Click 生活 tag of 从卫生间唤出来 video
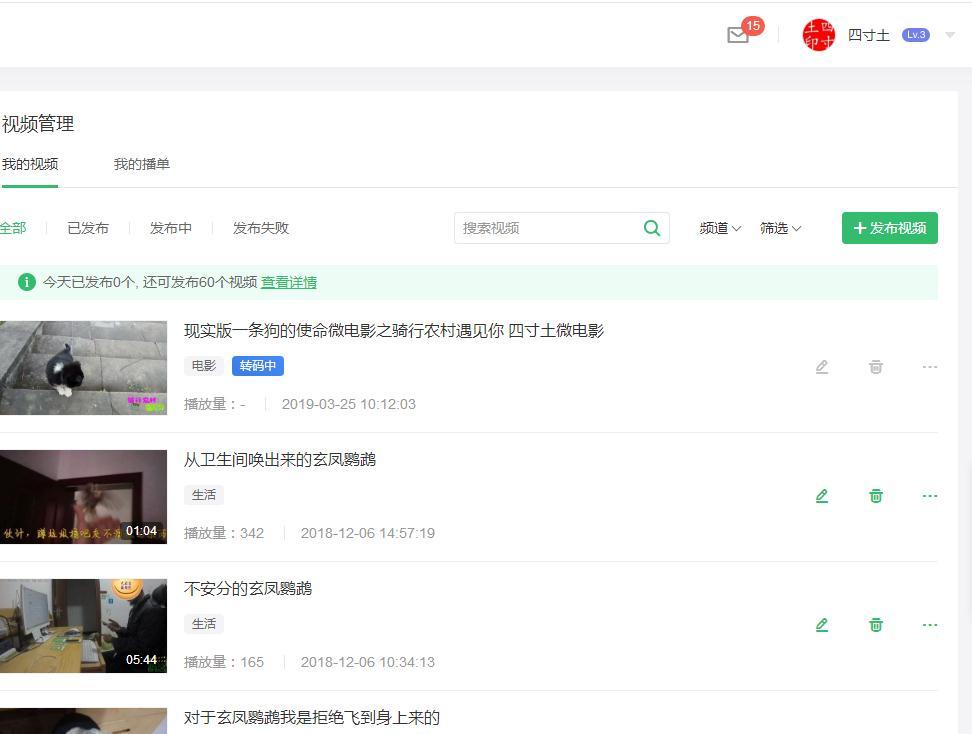 point(203,495)
